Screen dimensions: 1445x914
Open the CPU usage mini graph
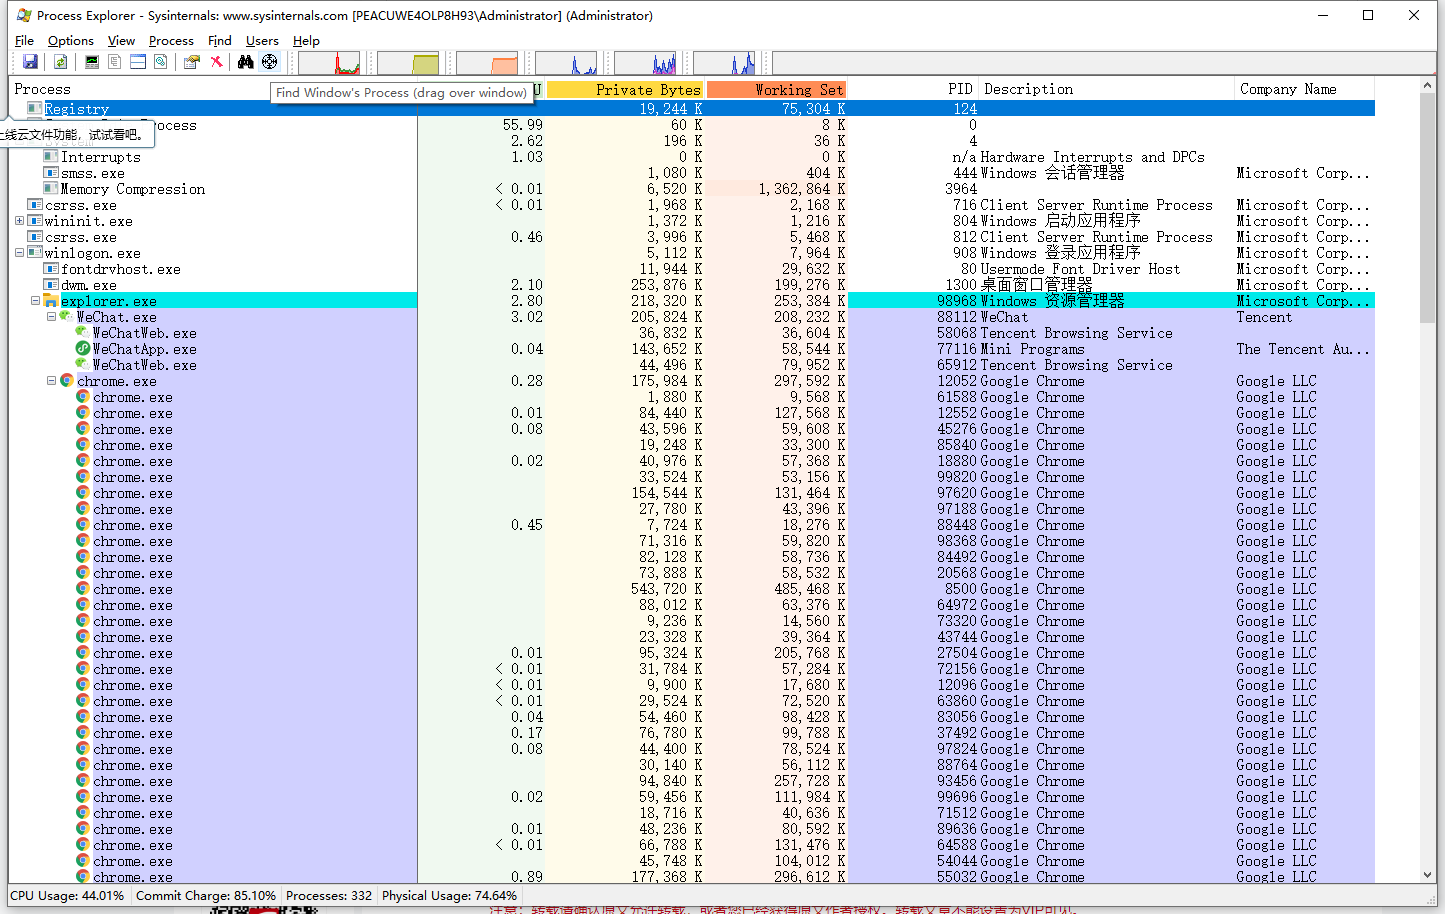pos(329,63)
